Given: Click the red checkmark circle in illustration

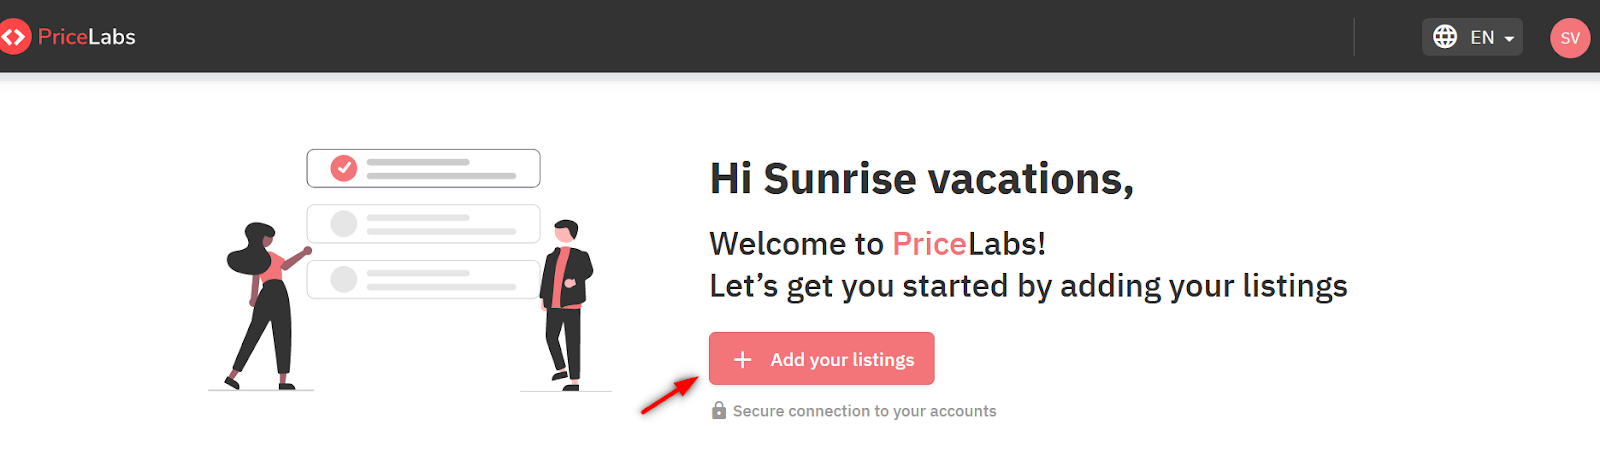Looking at the screenshot, I should coord(344,168).
